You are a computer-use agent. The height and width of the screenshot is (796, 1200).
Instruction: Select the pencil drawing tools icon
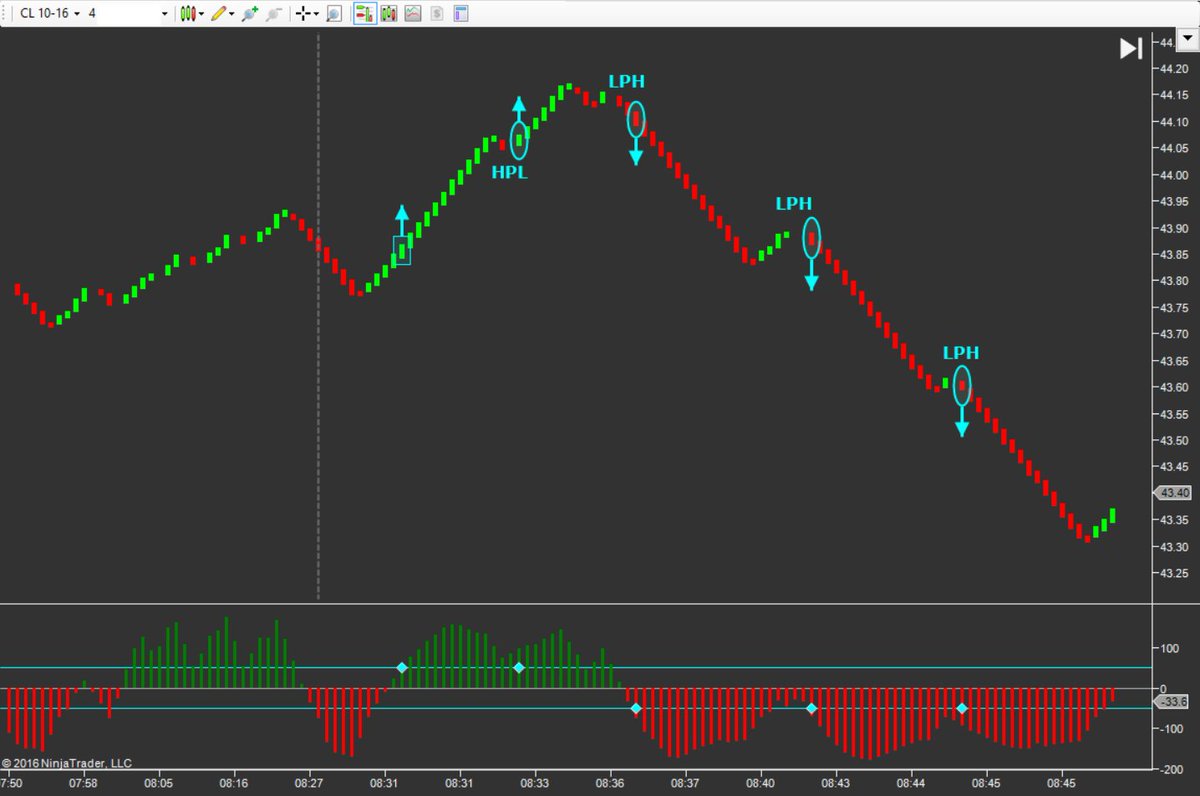click(217, 14)
